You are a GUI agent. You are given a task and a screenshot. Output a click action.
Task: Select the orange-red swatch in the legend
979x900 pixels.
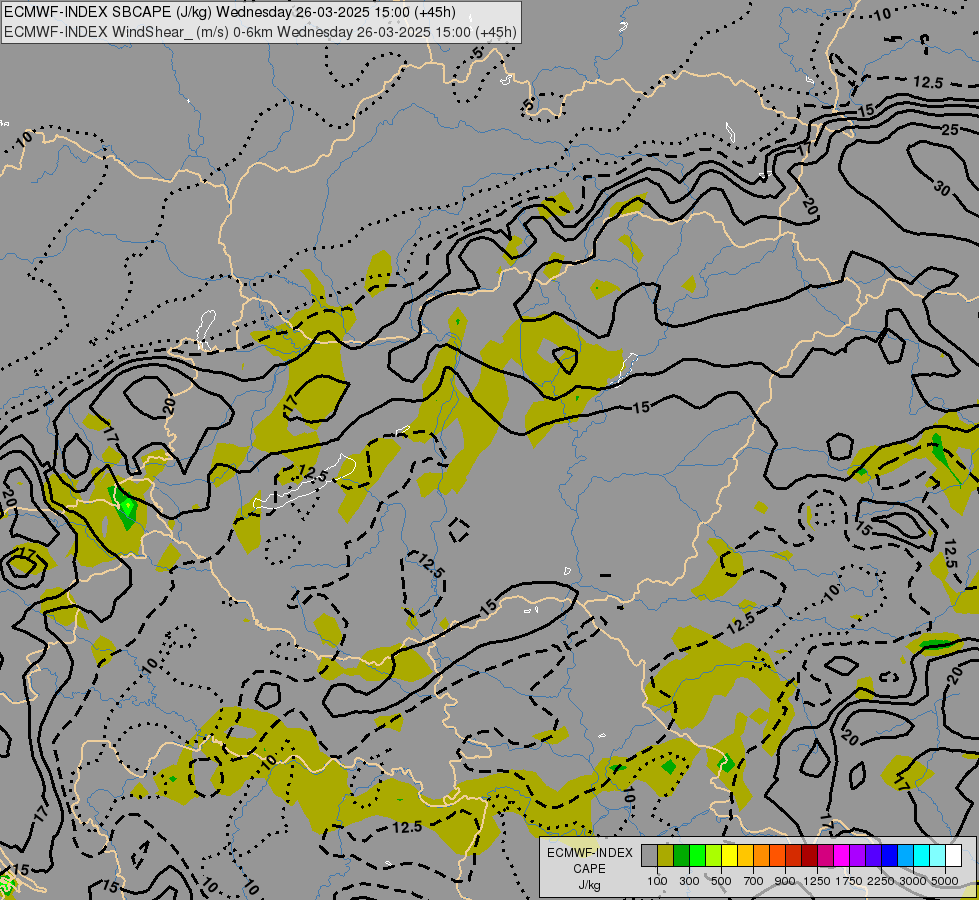point(777,856)
